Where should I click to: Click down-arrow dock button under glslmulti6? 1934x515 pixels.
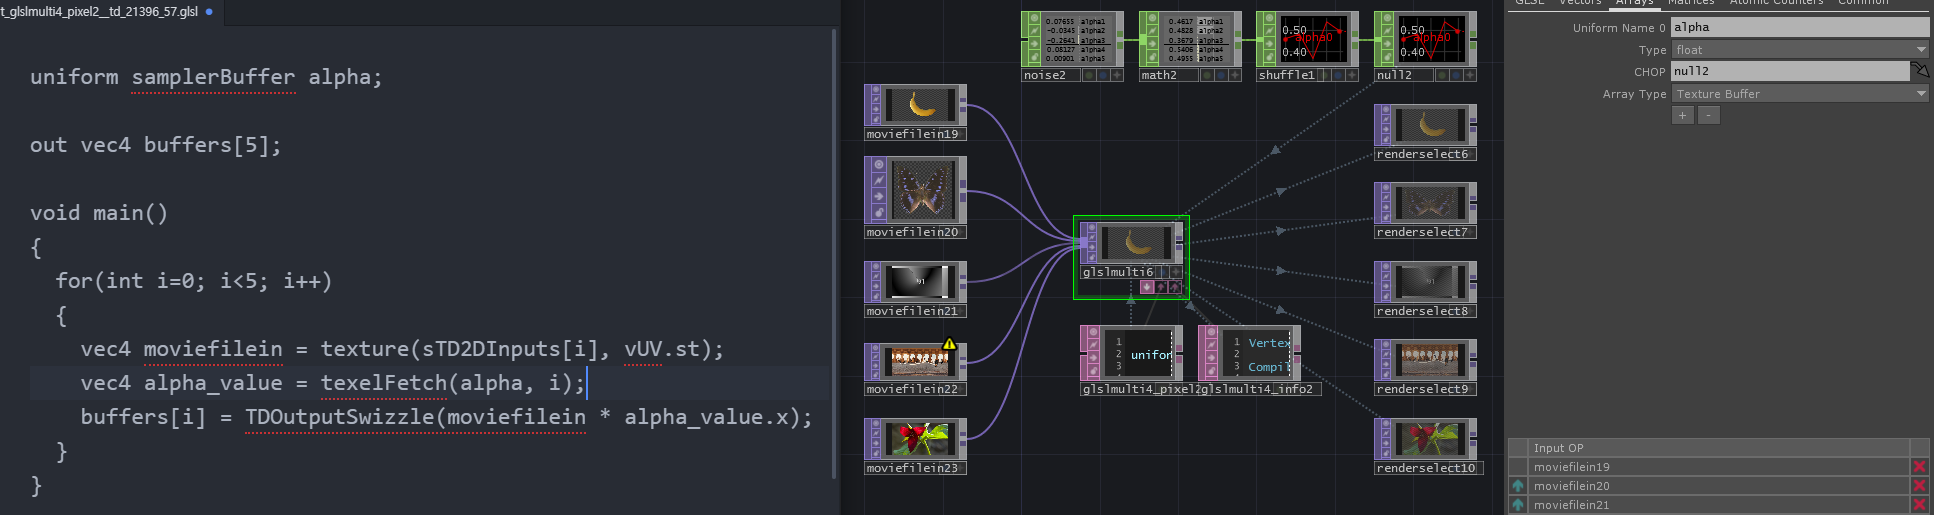(x=1147, y=287)
